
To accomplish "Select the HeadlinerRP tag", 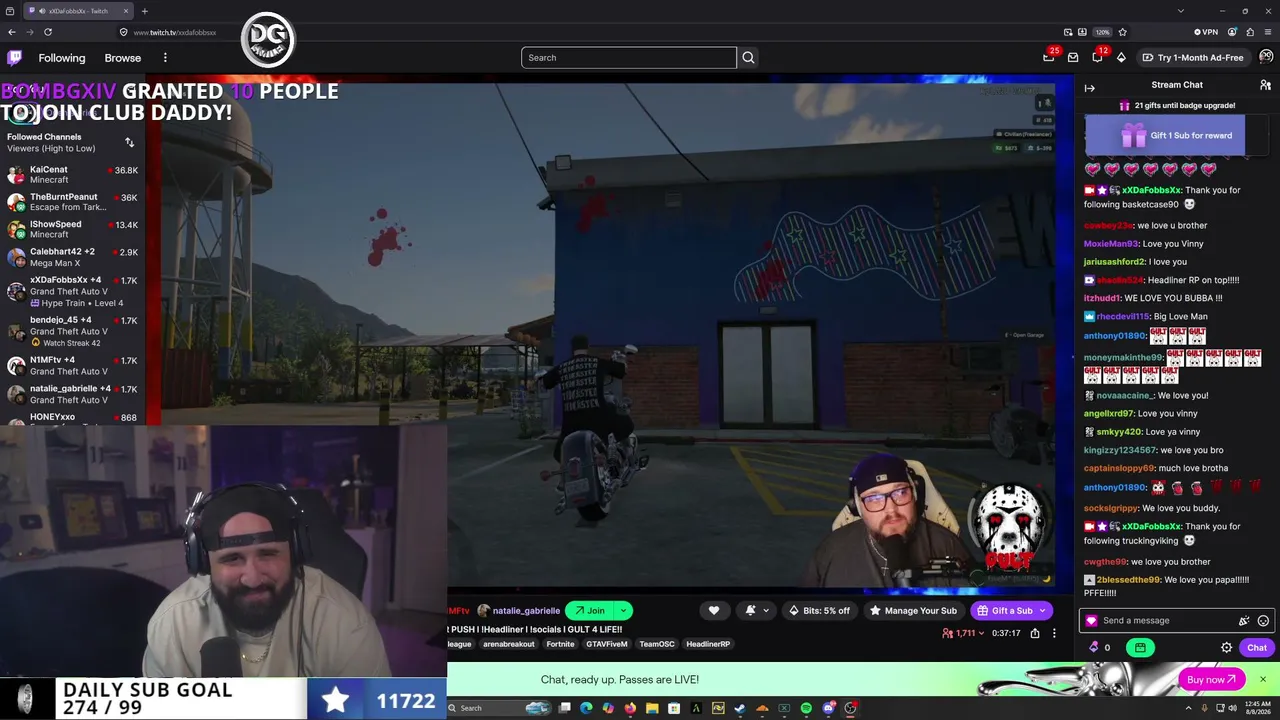I will click(708, 644).
